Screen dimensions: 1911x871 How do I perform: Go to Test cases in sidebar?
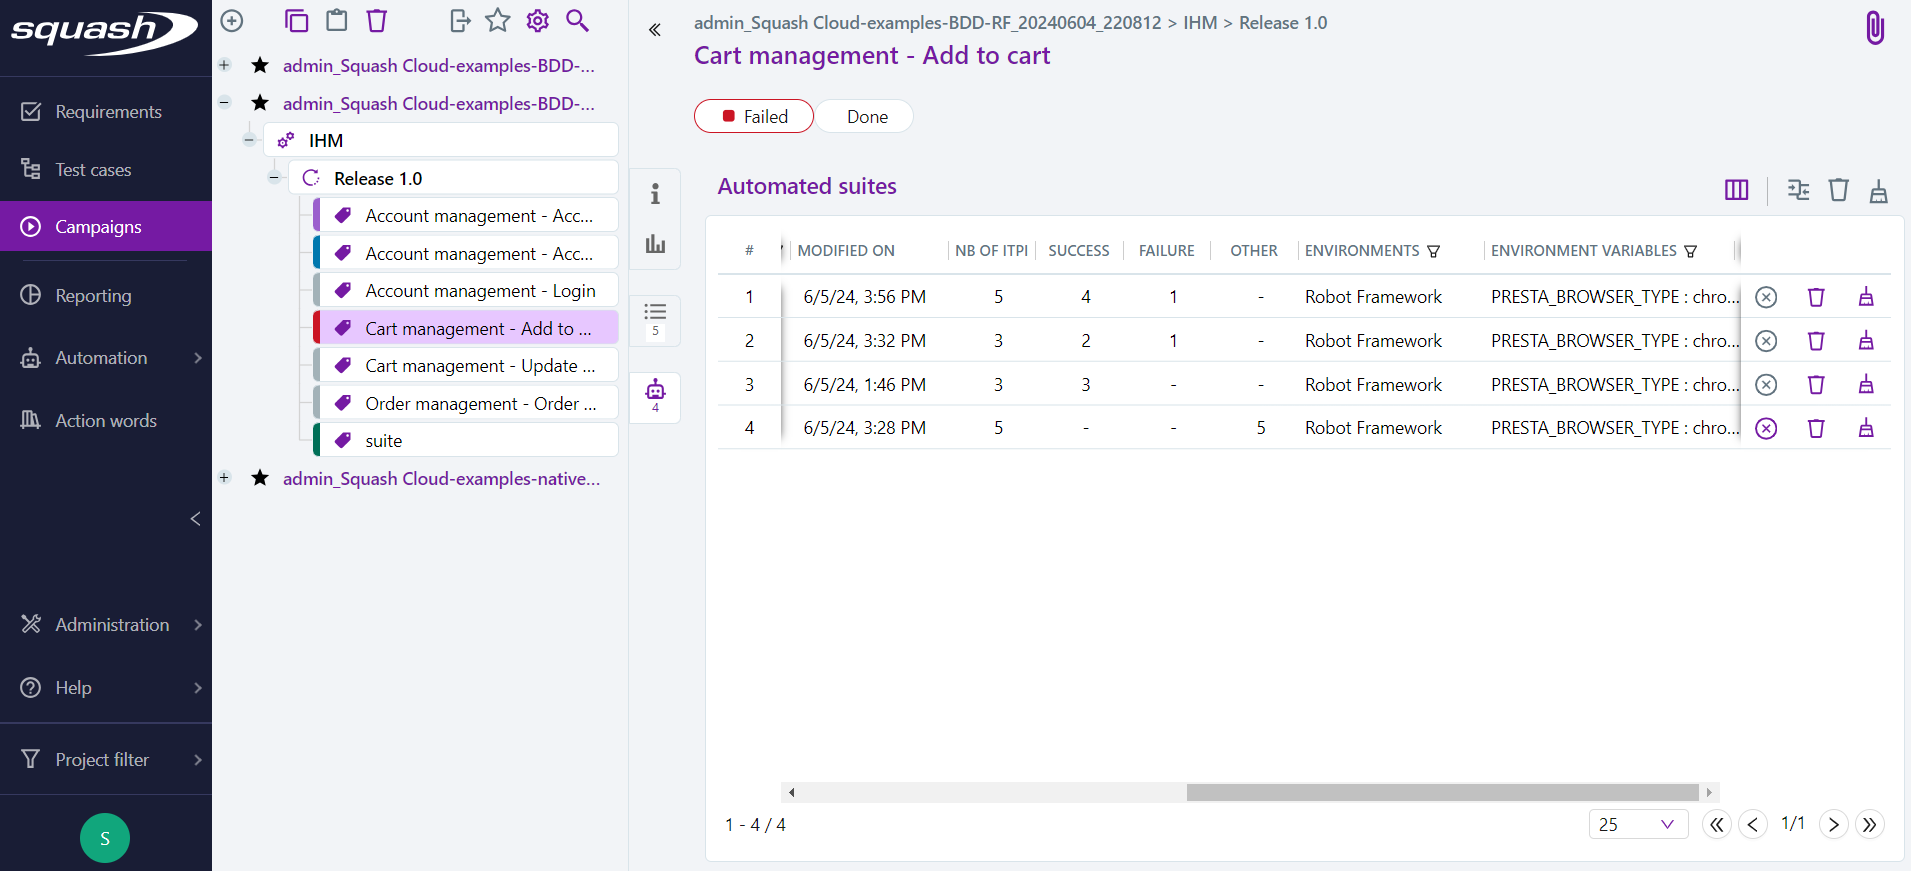pos(93,170)
